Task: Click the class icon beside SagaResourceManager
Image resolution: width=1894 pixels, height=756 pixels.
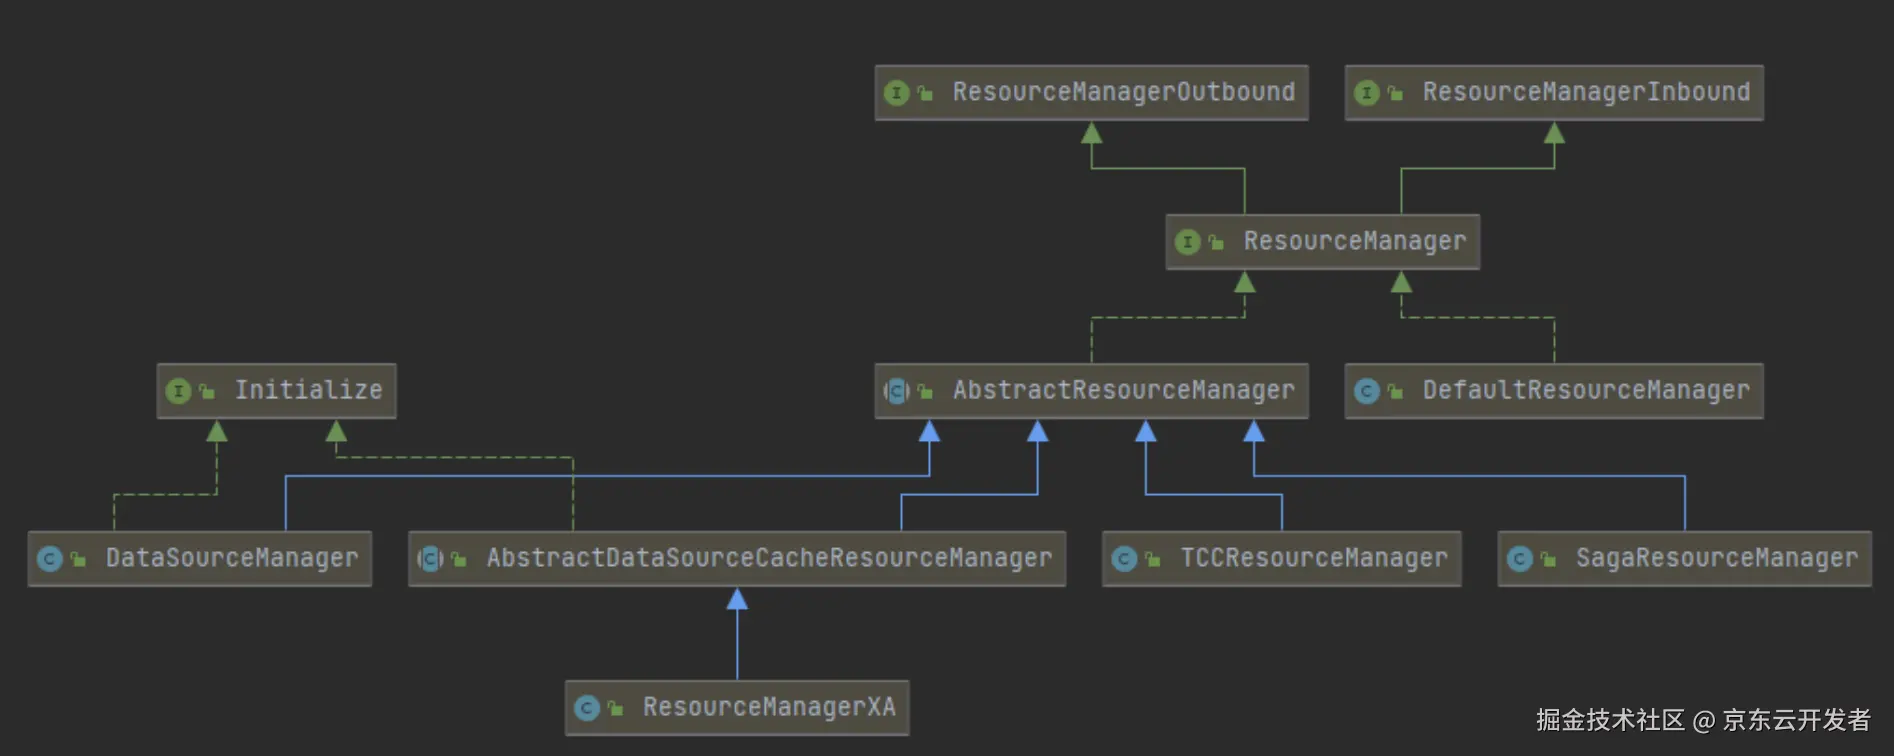Action: [x=1520, y=559]
